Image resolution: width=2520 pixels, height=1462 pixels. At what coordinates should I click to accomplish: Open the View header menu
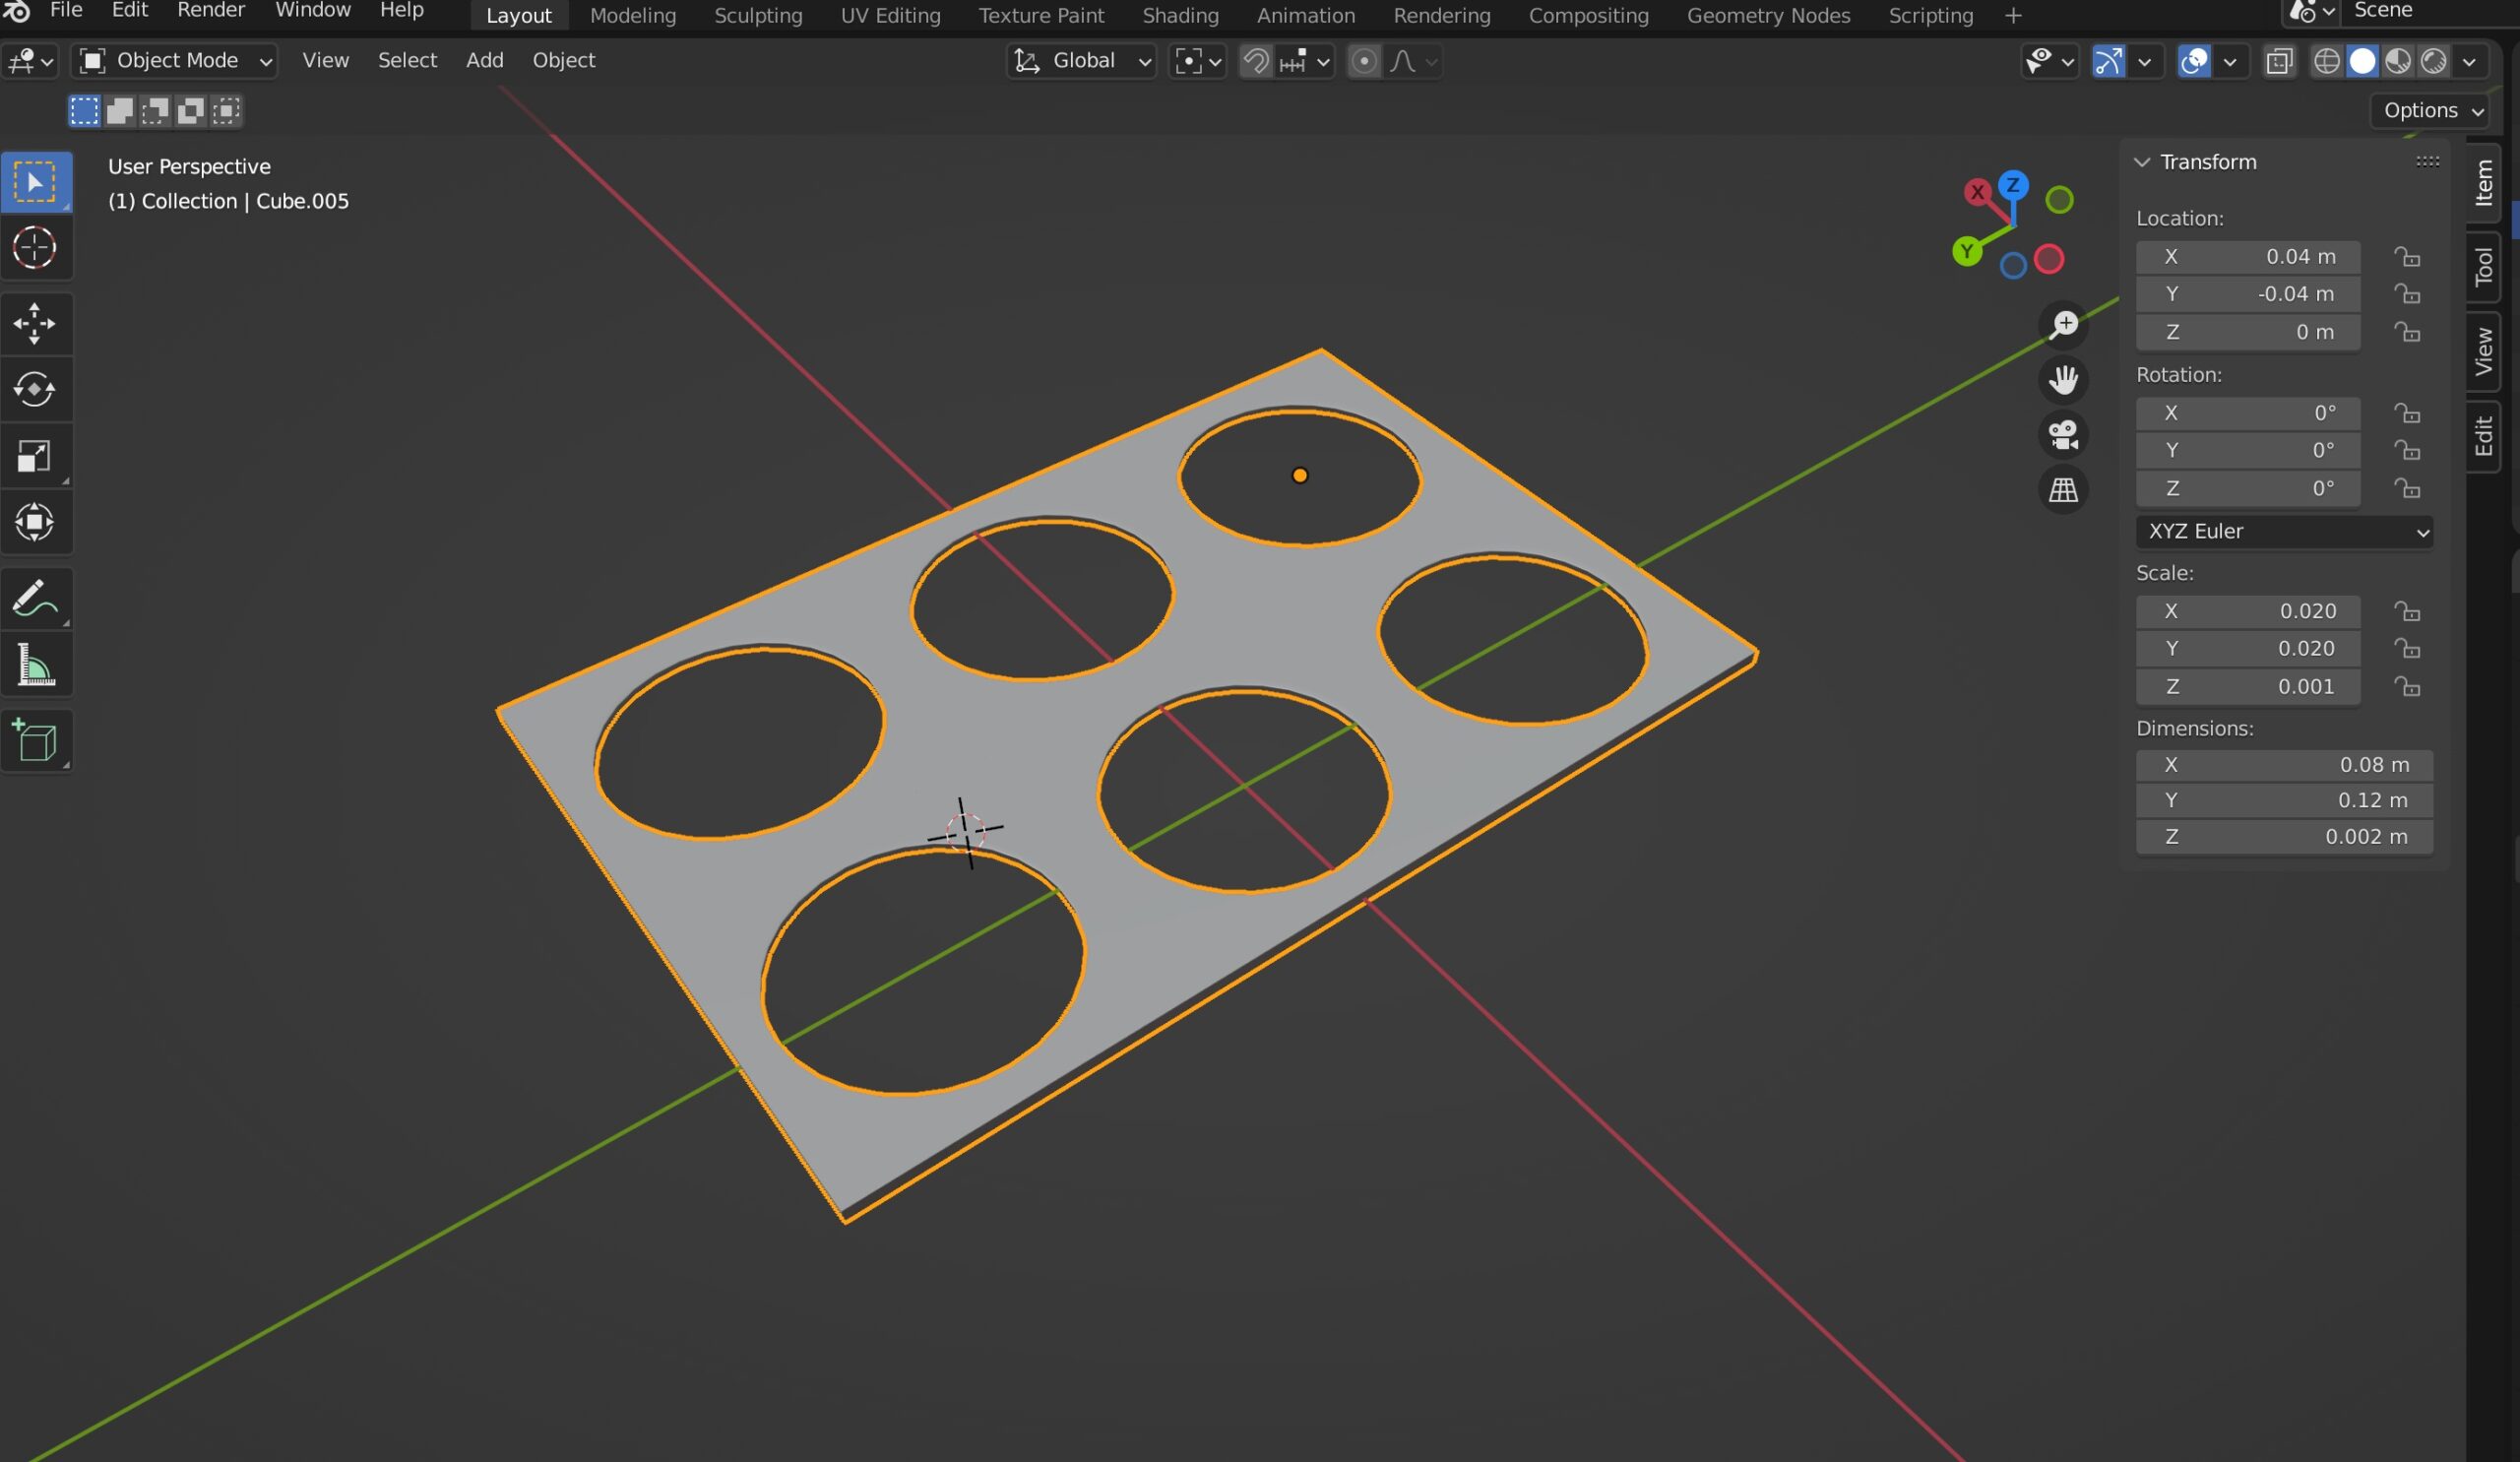coord(325,61)
